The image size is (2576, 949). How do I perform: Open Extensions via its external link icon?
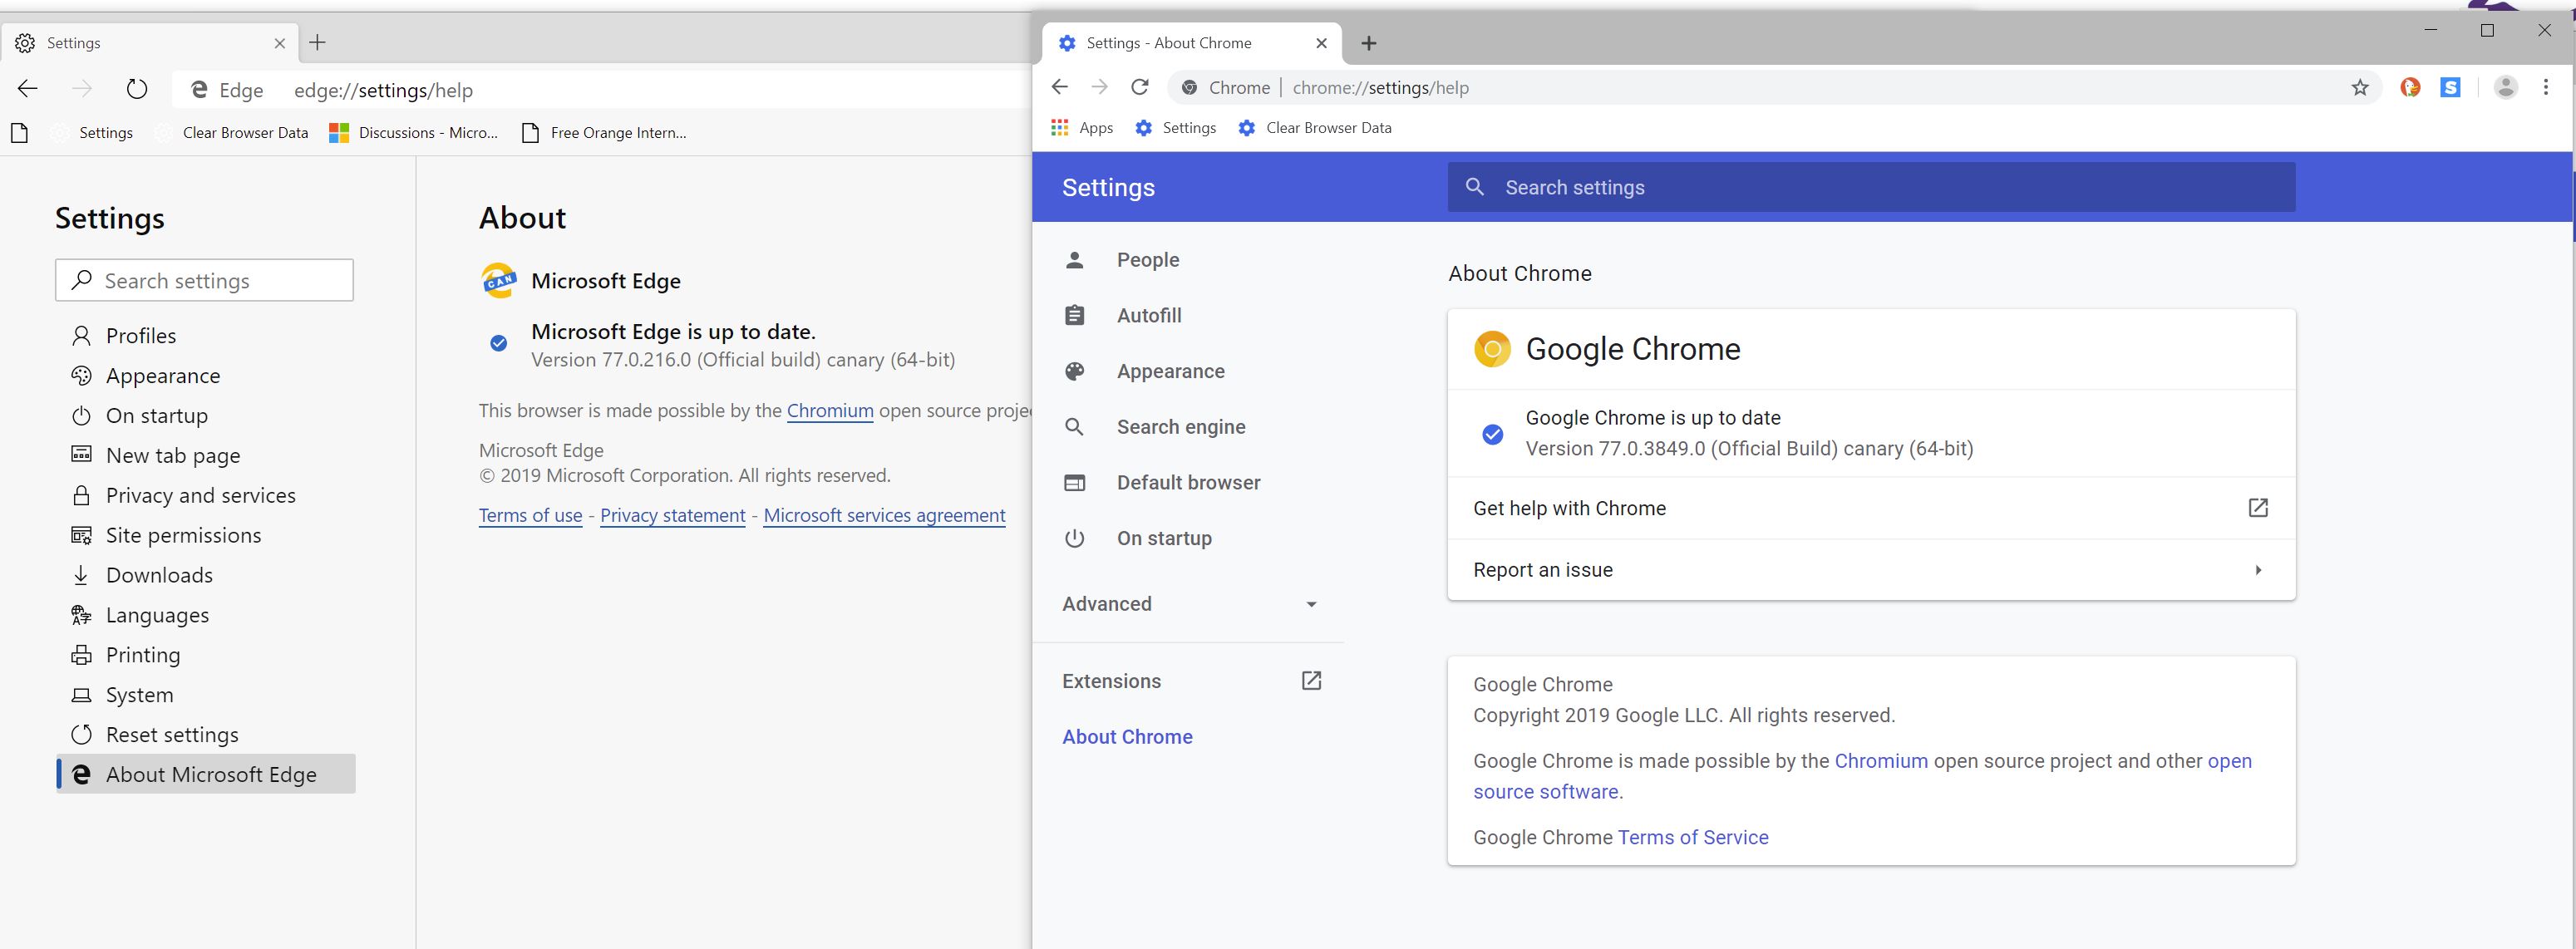1311,681
